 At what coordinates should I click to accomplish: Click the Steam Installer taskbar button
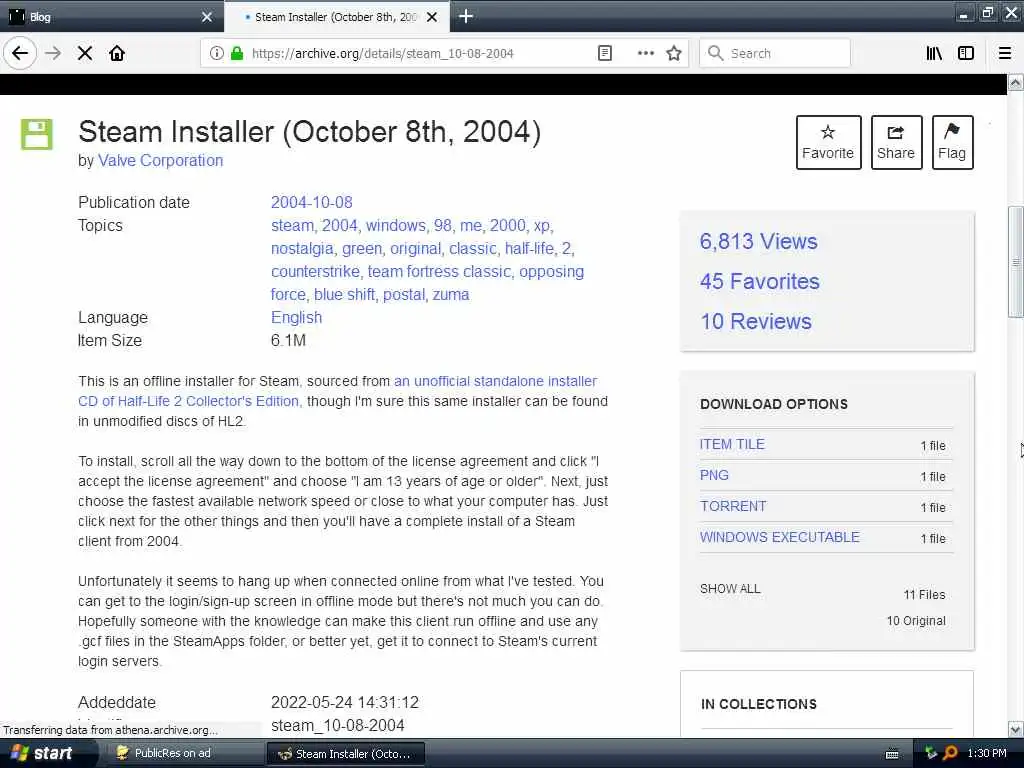click(345, 754)
